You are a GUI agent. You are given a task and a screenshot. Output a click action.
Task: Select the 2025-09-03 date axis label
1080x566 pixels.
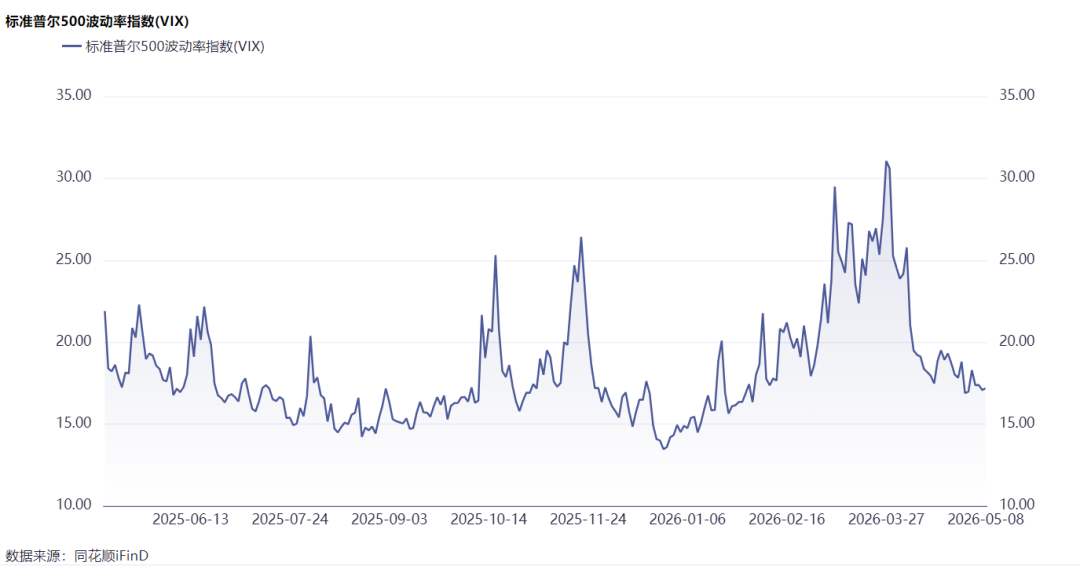tap(389, 519)
